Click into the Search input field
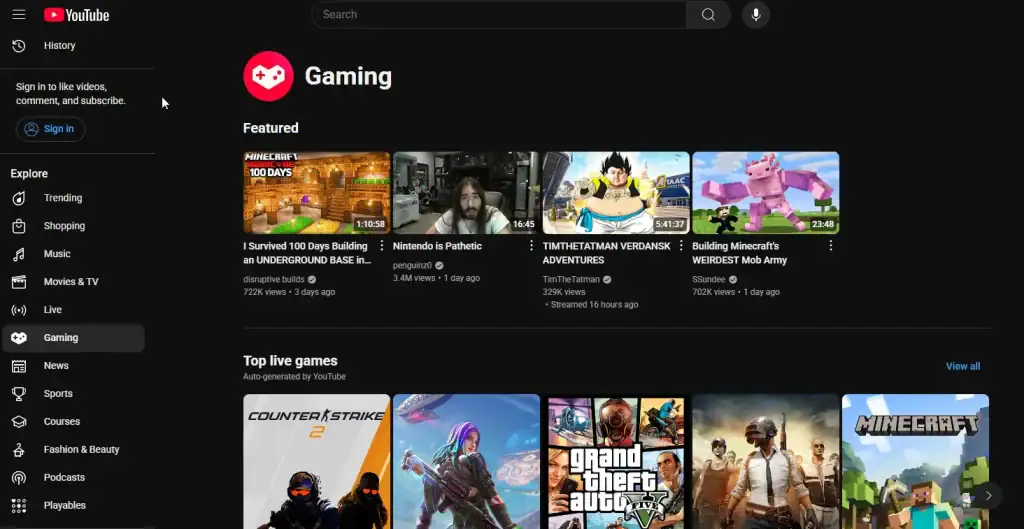Image resolution: width=1024 pixels, height=529 pixels. (x=499, y=14)
